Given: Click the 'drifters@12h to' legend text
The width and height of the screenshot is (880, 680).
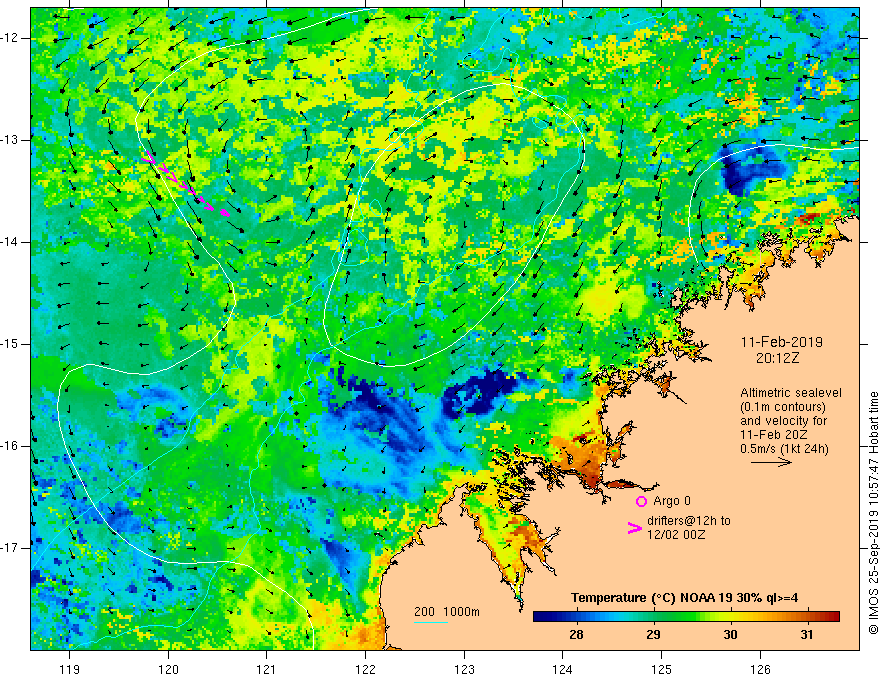Looking at the screenshot, I should [x=689, y=521].
